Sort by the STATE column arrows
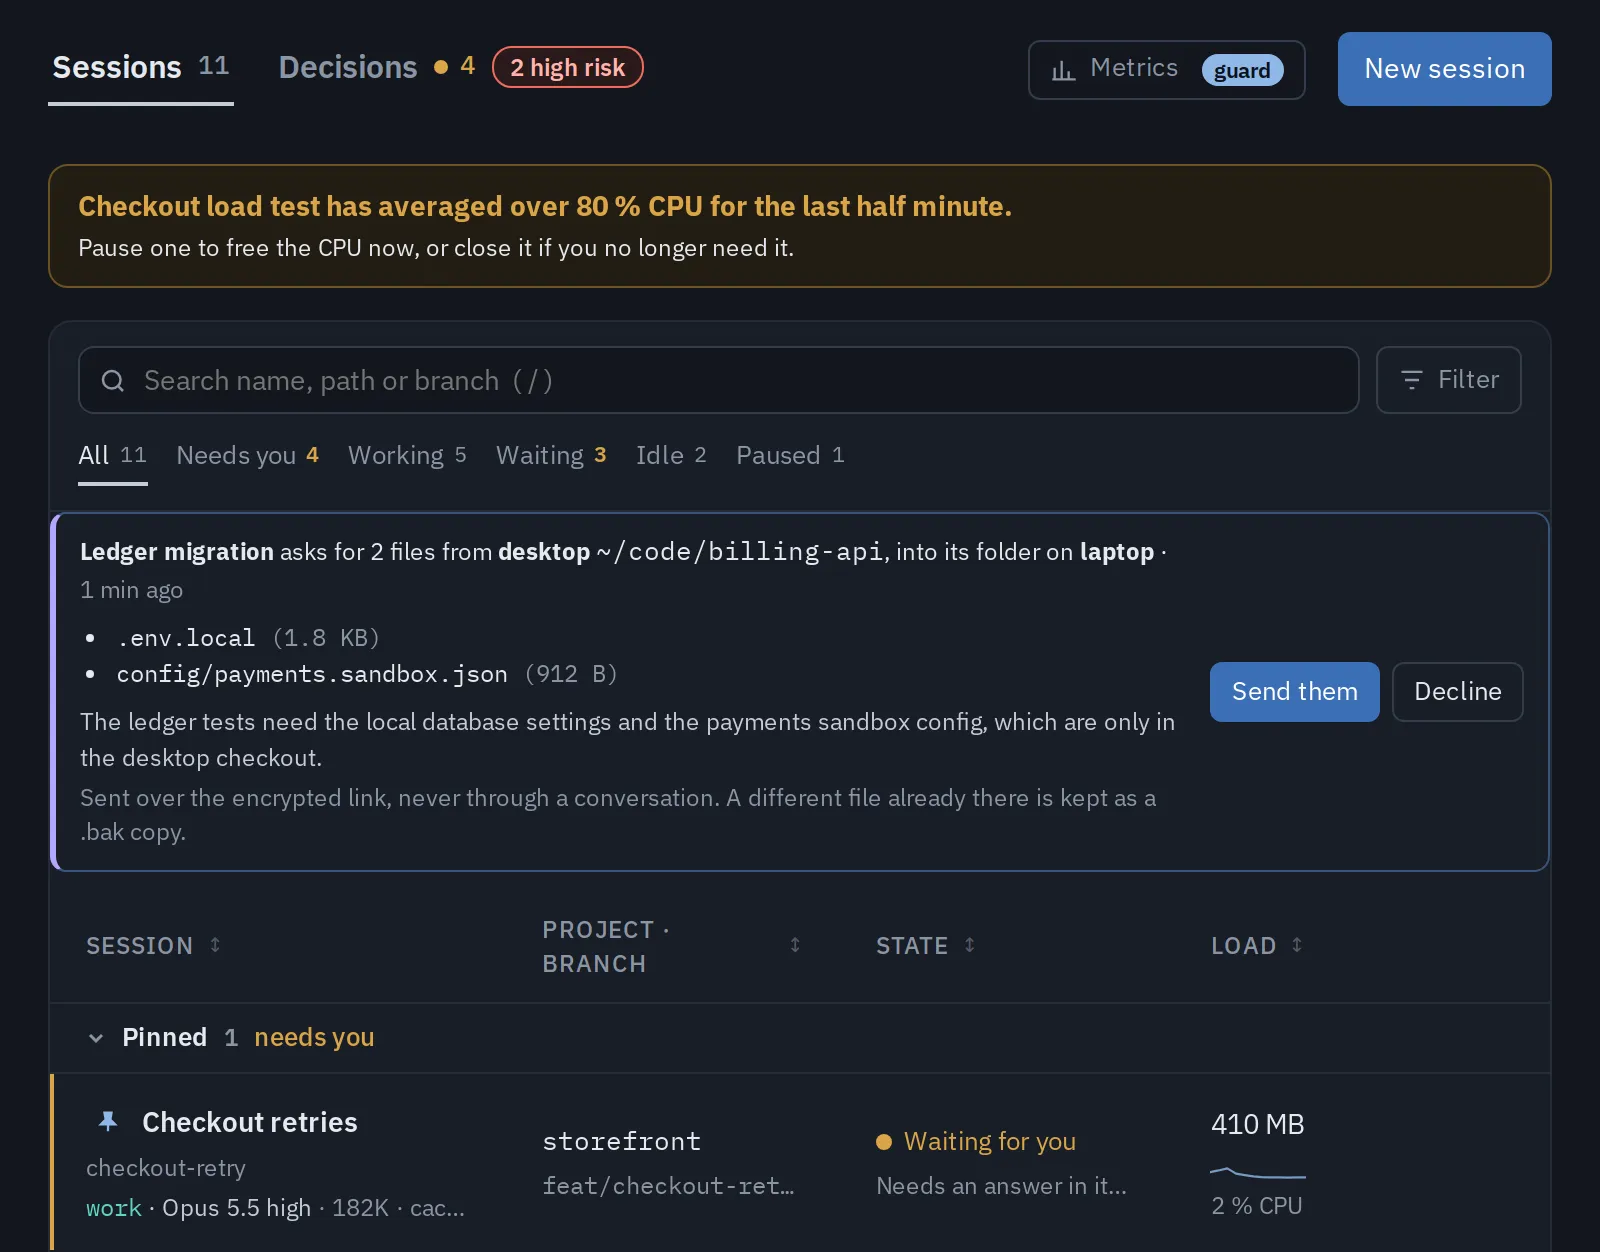 point(969,945)
